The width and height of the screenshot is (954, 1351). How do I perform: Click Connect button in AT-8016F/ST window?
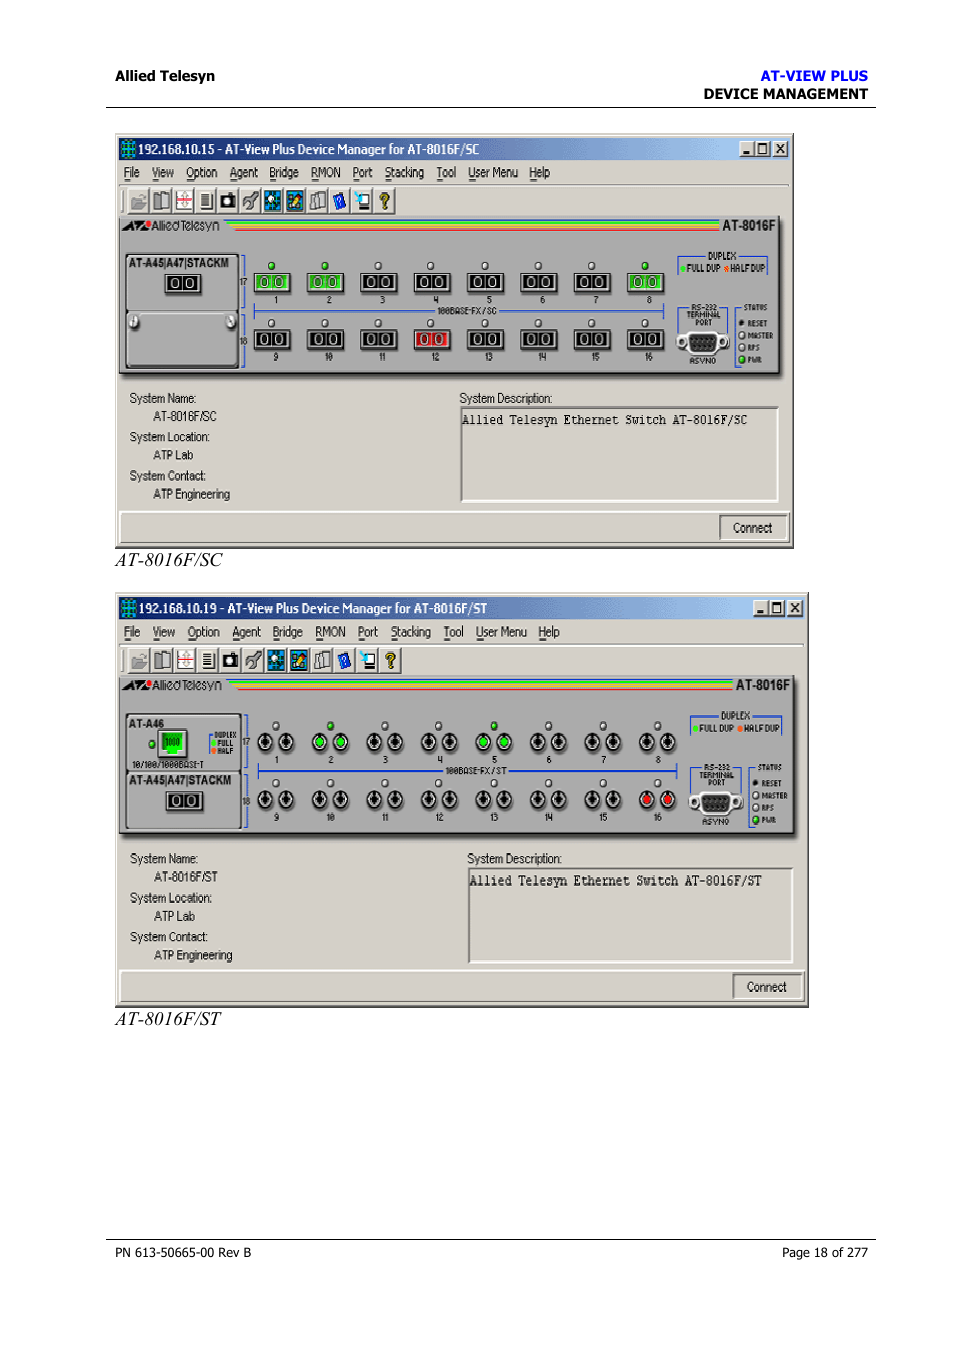(x=767, y=987)
